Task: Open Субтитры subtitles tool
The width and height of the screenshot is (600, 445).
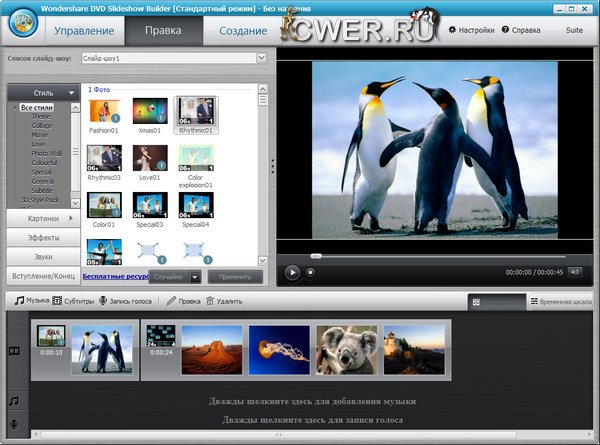Action: coord(58,301)
